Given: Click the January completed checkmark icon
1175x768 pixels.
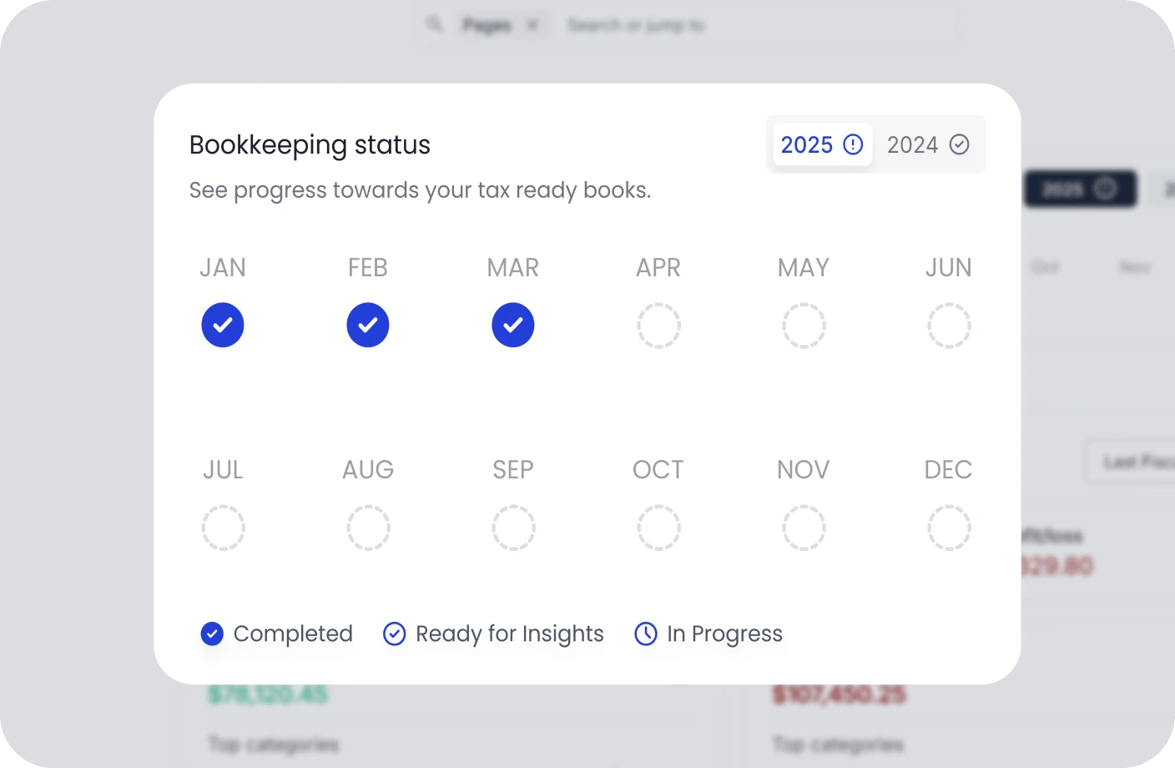Looking at the screenshot, I should point(223,325).
